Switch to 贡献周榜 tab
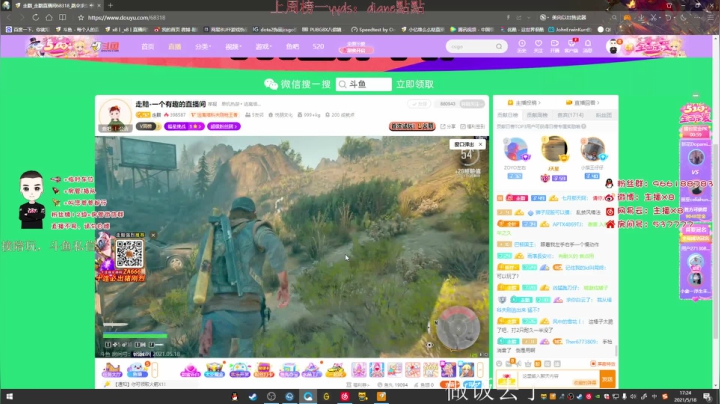The image size is (720, 404). point(537,115)
